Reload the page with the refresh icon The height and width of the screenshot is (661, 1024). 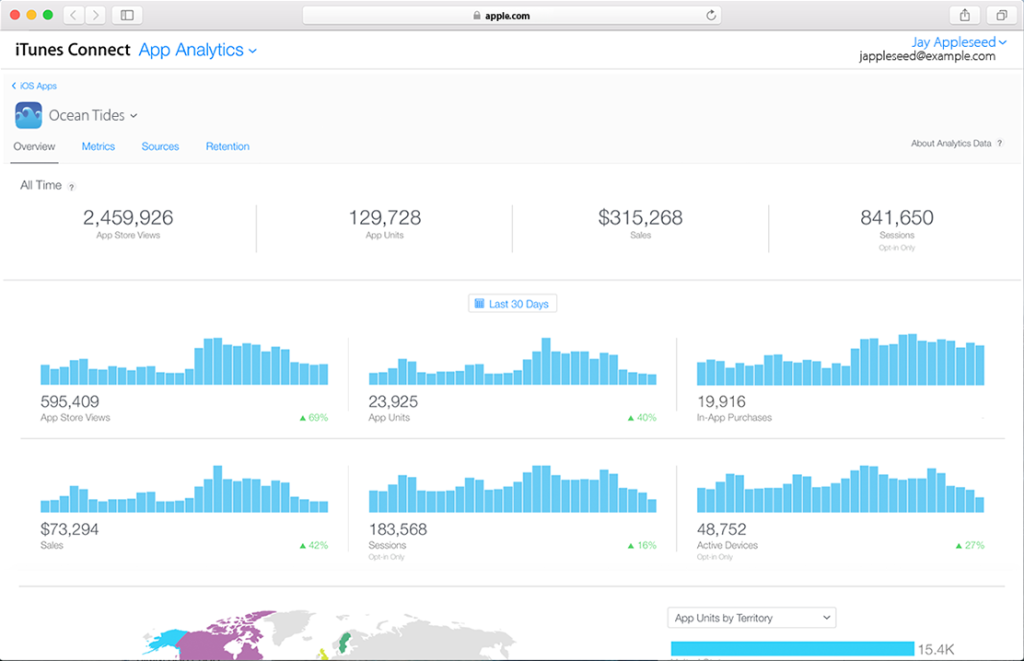point(711,15)
